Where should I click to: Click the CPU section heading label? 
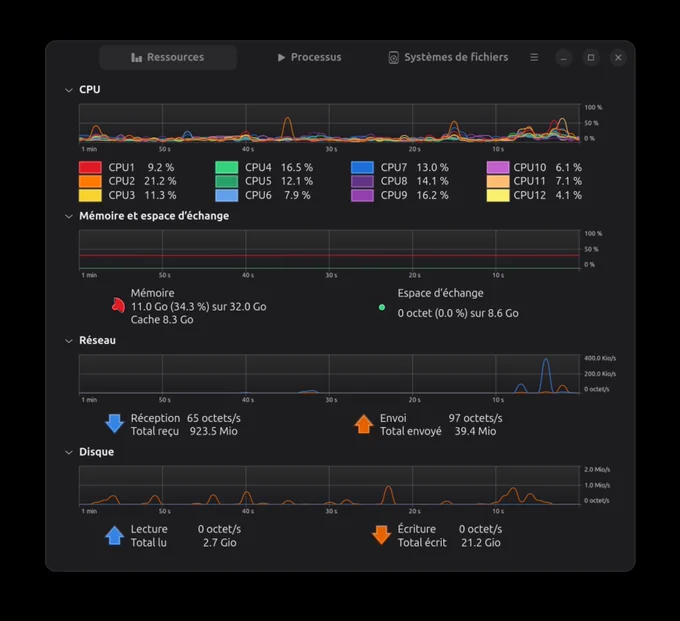pyautogui.click(x=90, y=89)
